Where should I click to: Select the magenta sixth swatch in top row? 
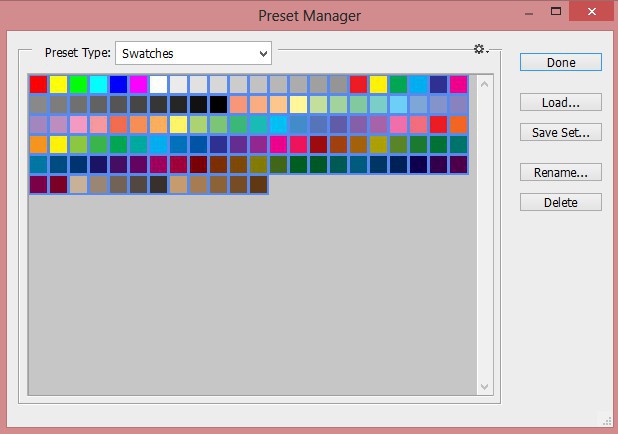click(x=138, y=84)
